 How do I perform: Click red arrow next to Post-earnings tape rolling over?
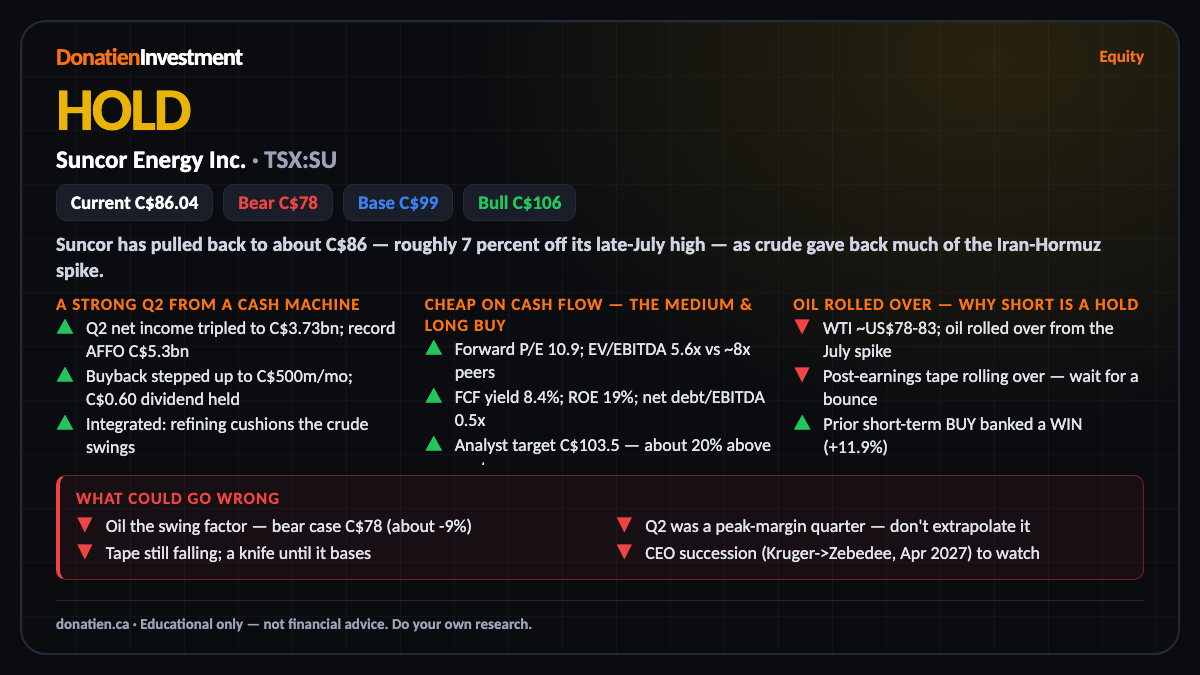coord(801,376)
